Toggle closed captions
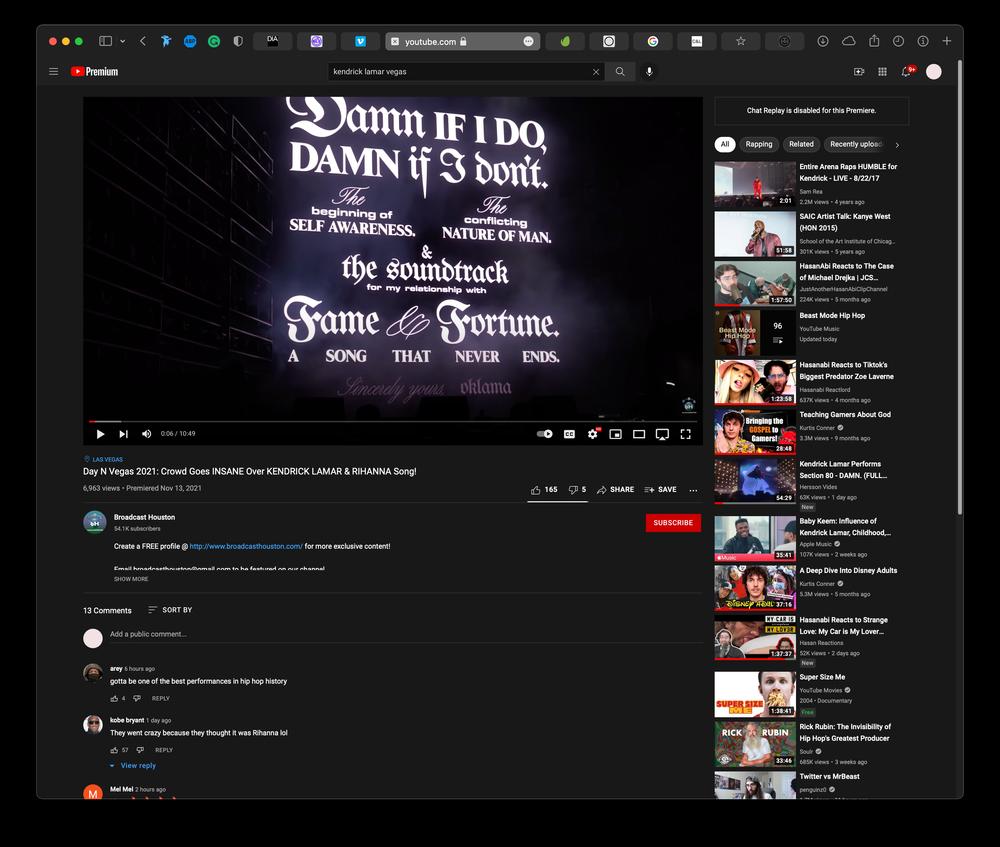The height and width of the screenshot is (847, 1000). (x=570, y=434)
